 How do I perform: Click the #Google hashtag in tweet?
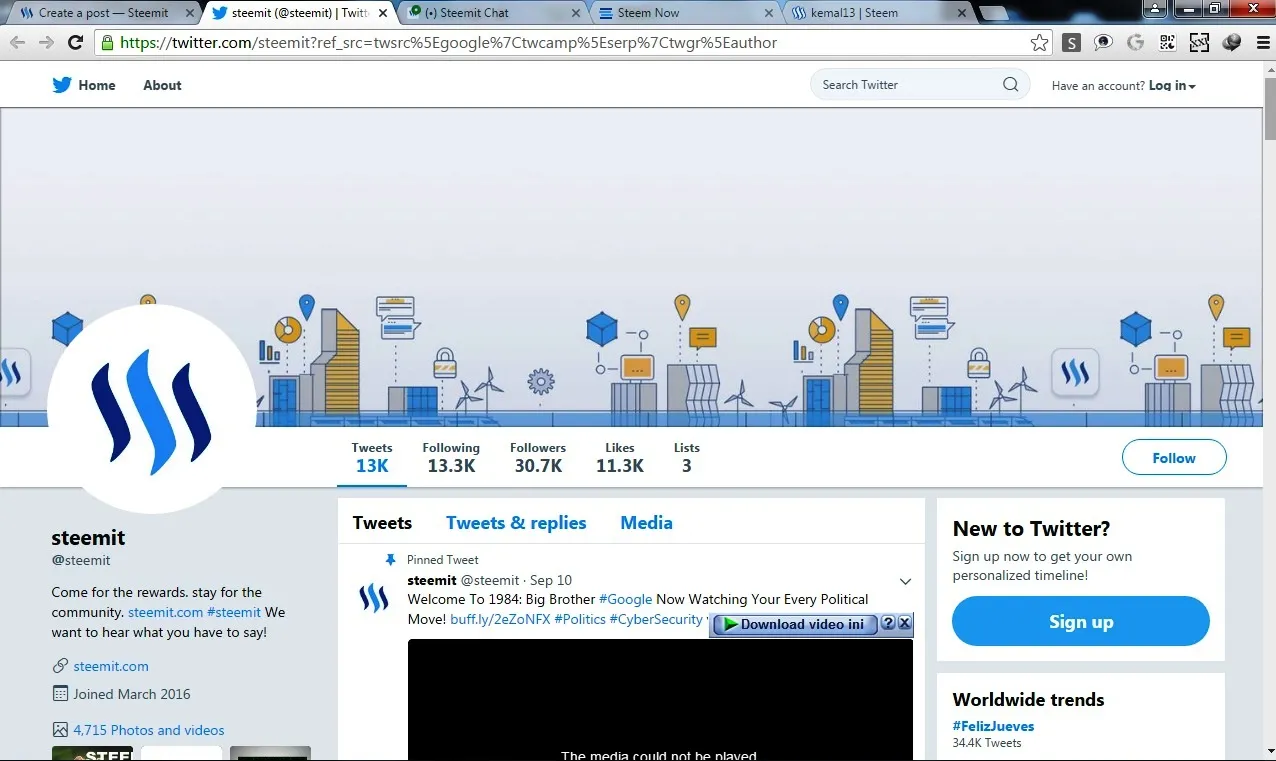(625, 599)
